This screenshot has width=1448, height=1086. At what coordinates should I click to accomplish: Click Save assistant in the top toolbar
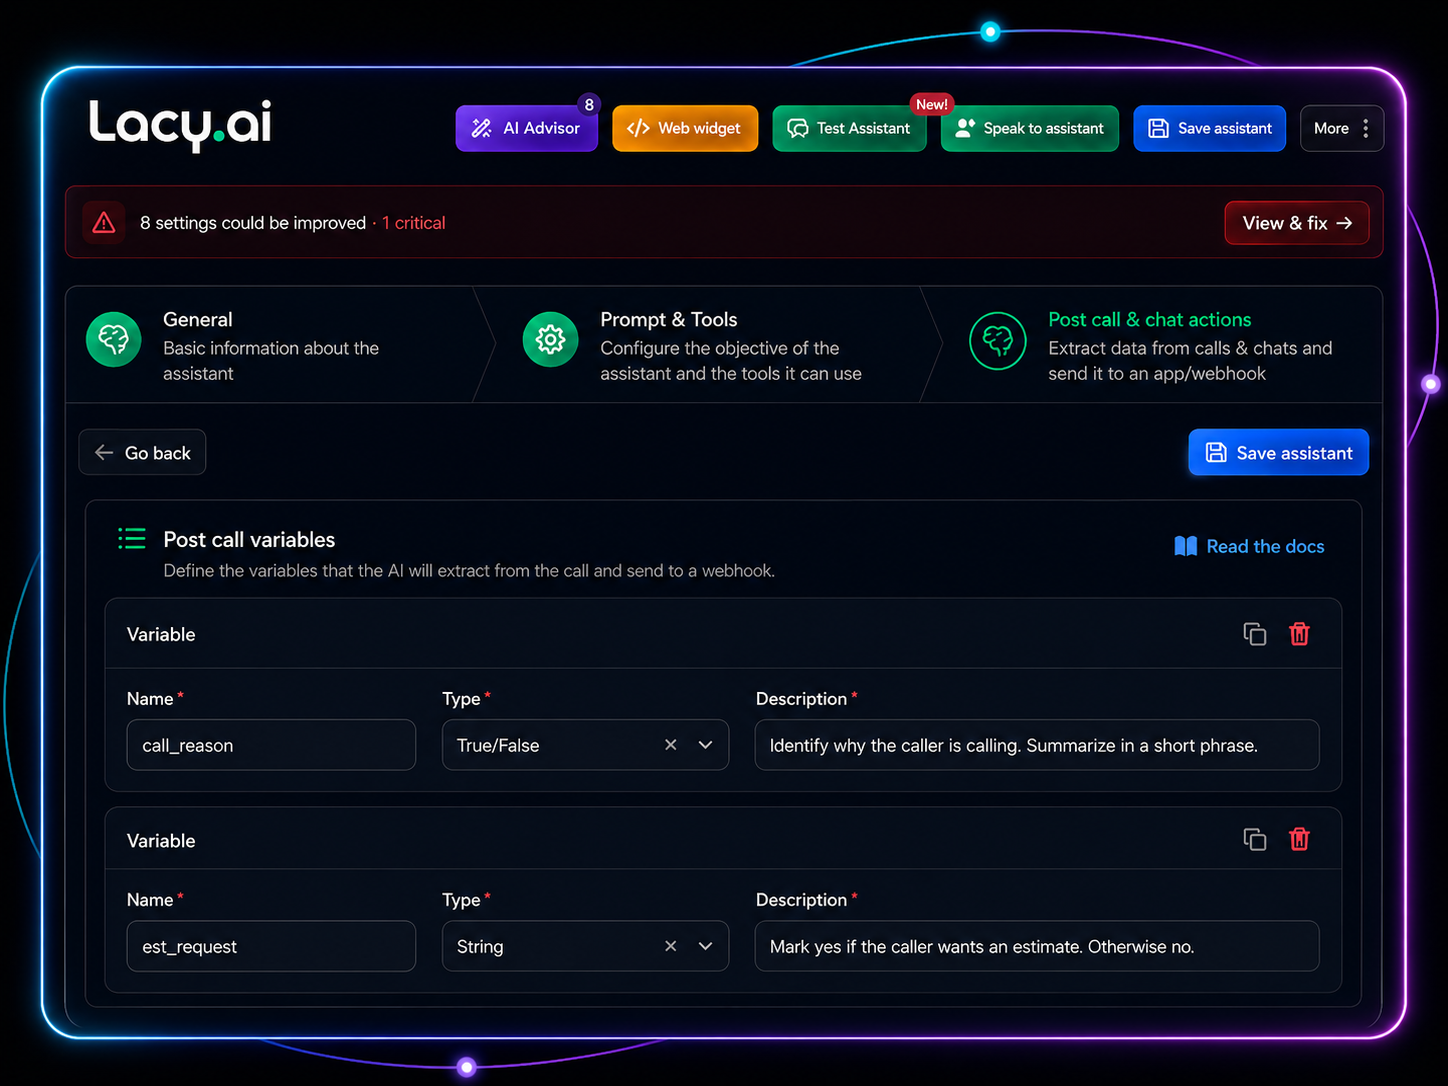pyautogui.click(x=1209, y=128)
